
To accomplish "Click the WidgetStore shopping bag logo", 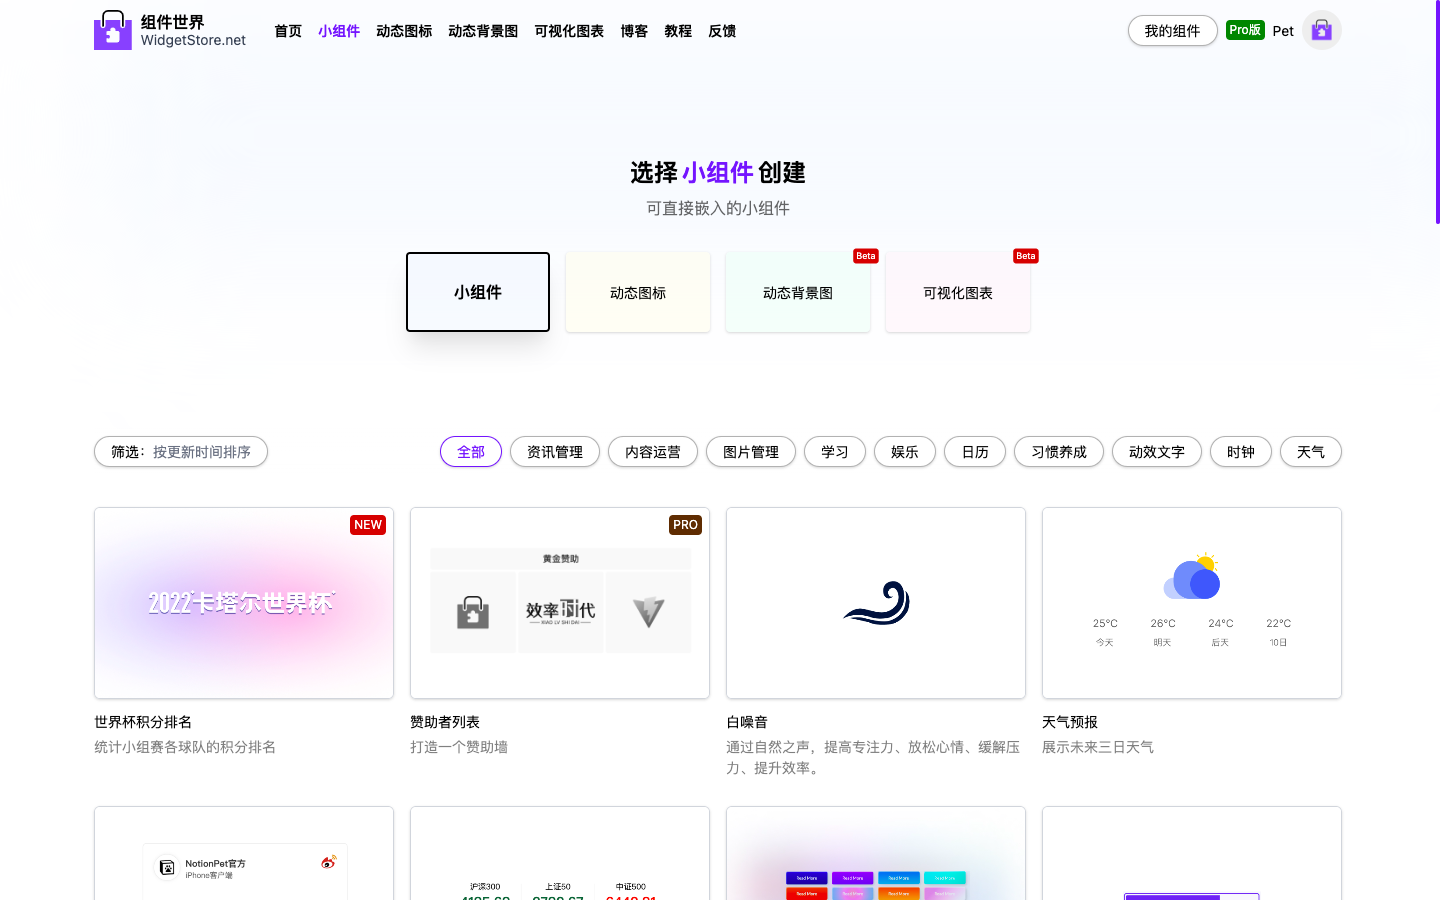I will [x=113, y=30].
